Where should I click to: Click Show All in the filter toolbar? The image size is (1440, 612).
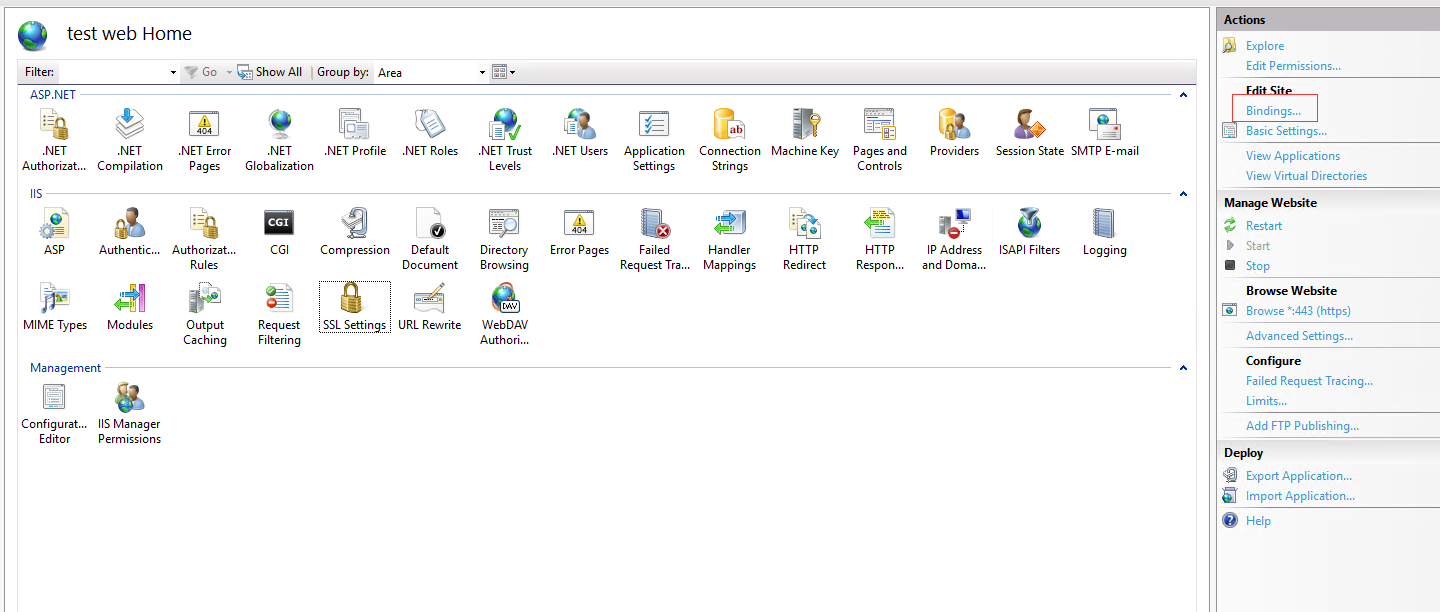click(270, 71)
